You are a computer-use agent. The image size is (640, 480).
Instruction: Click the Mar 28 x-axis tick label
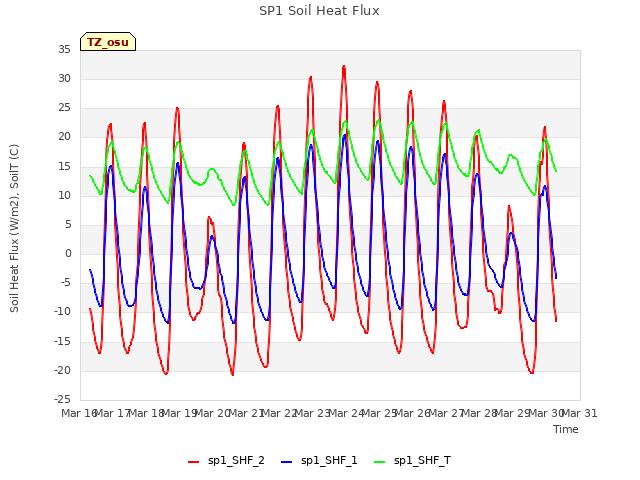tap(480, 413)
